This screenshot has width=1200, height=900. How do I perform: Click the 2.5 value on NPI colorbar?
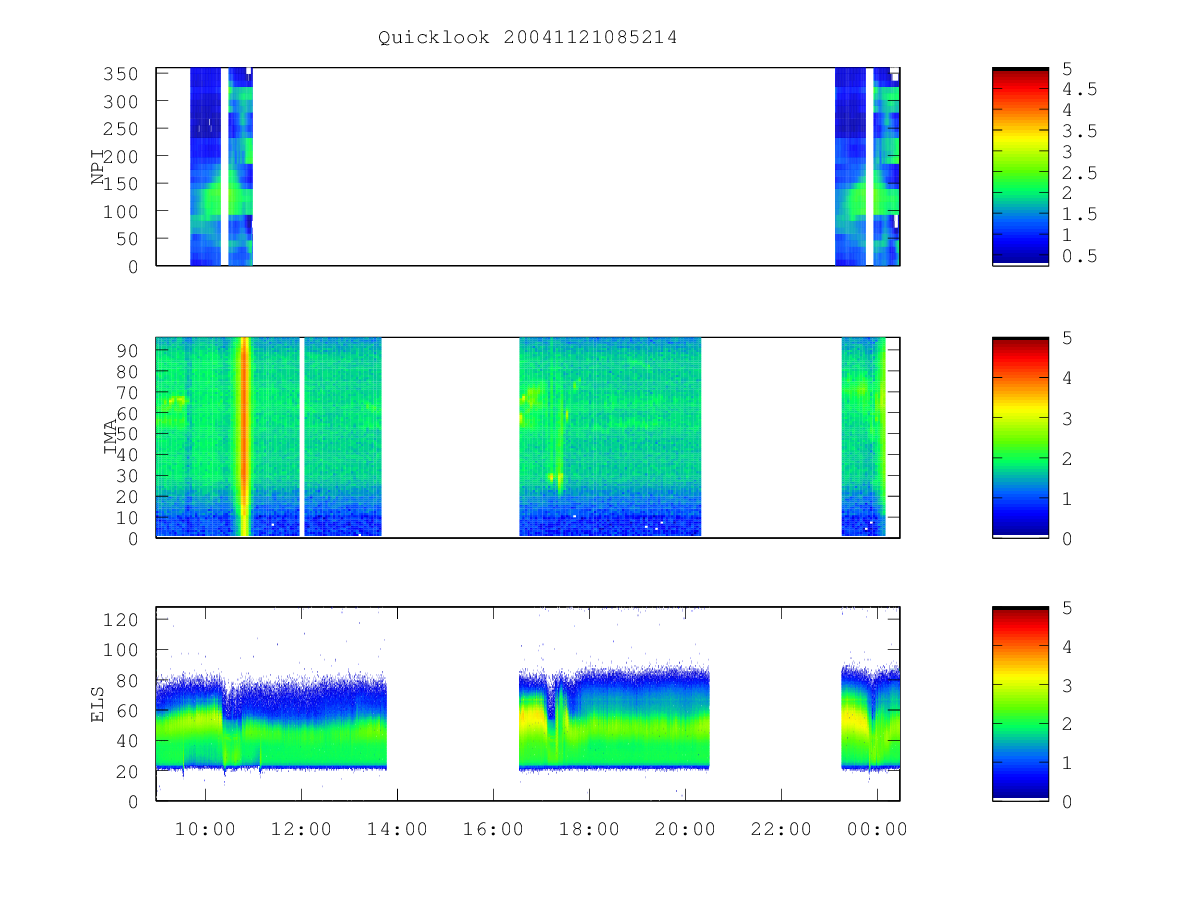(1079, 173)
